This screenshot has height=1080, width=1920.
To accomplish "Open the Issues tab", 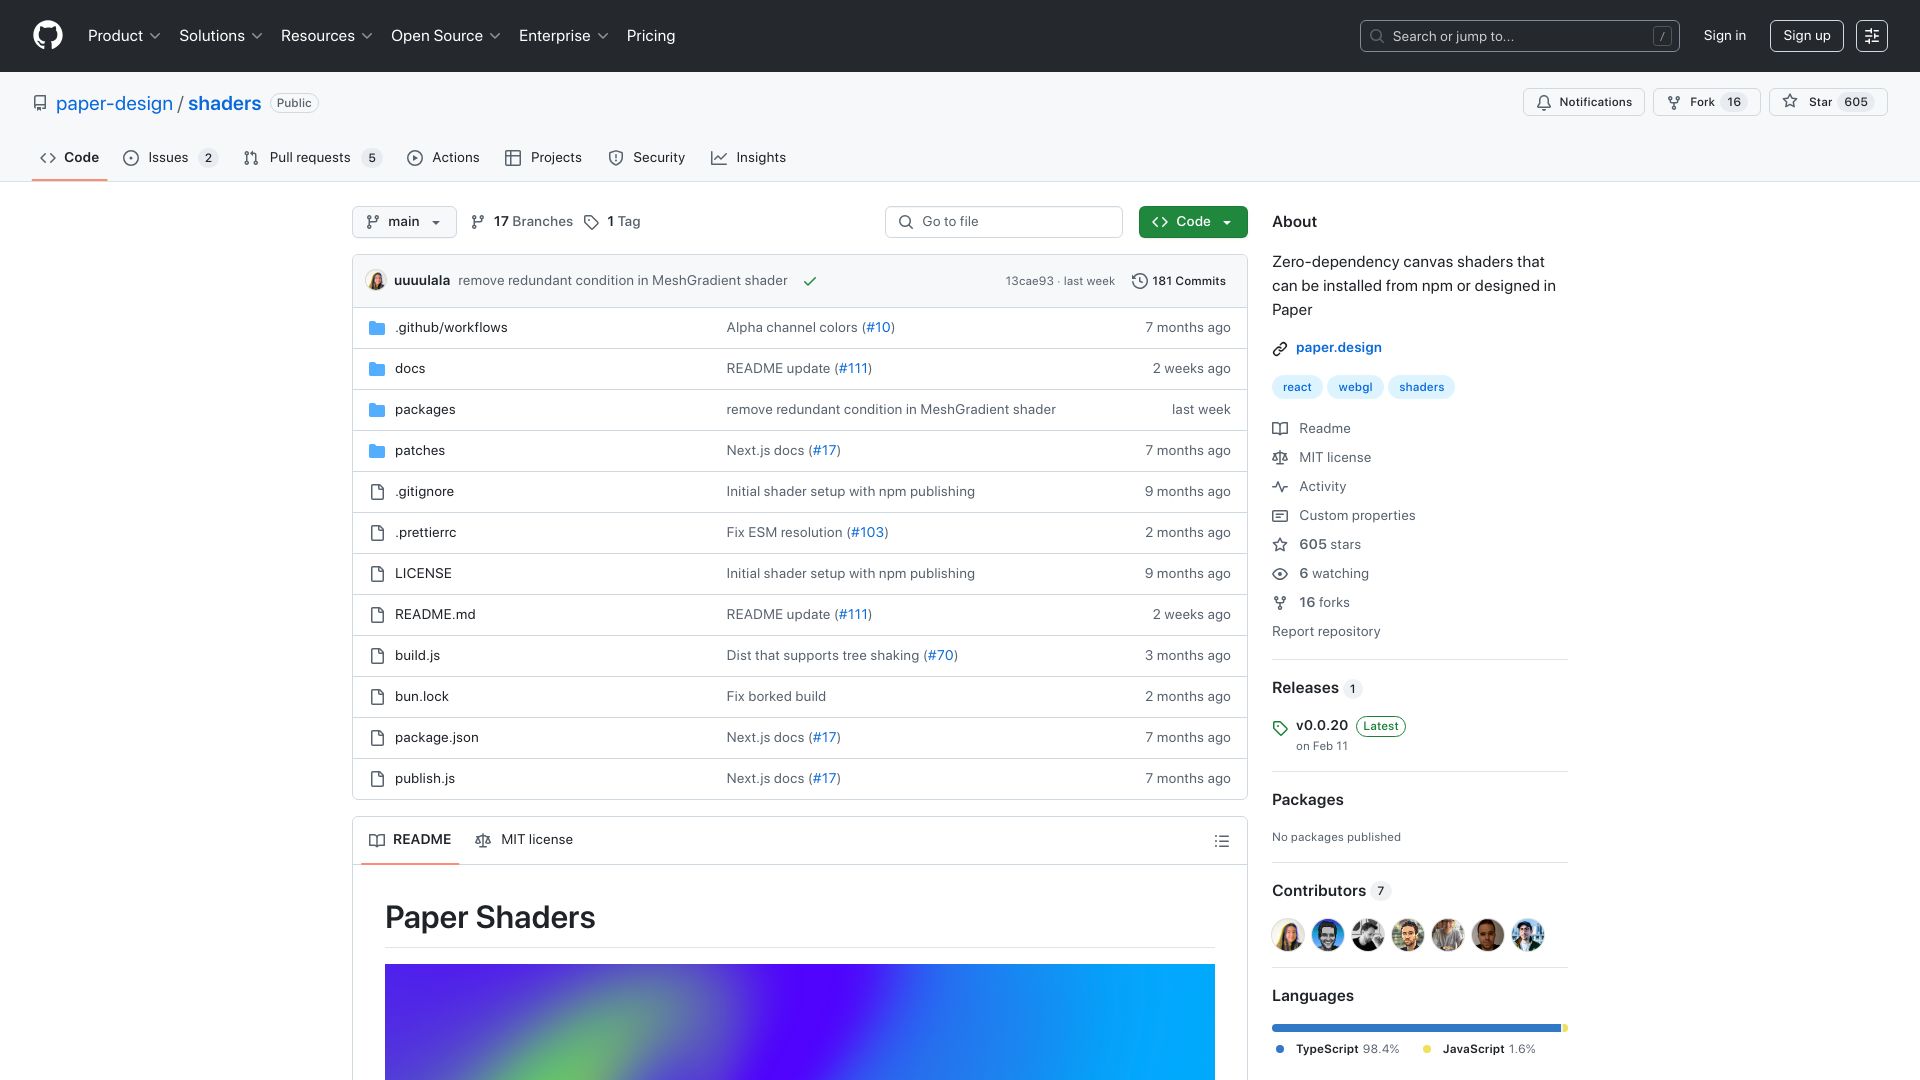I will click(x=169, y=158).
